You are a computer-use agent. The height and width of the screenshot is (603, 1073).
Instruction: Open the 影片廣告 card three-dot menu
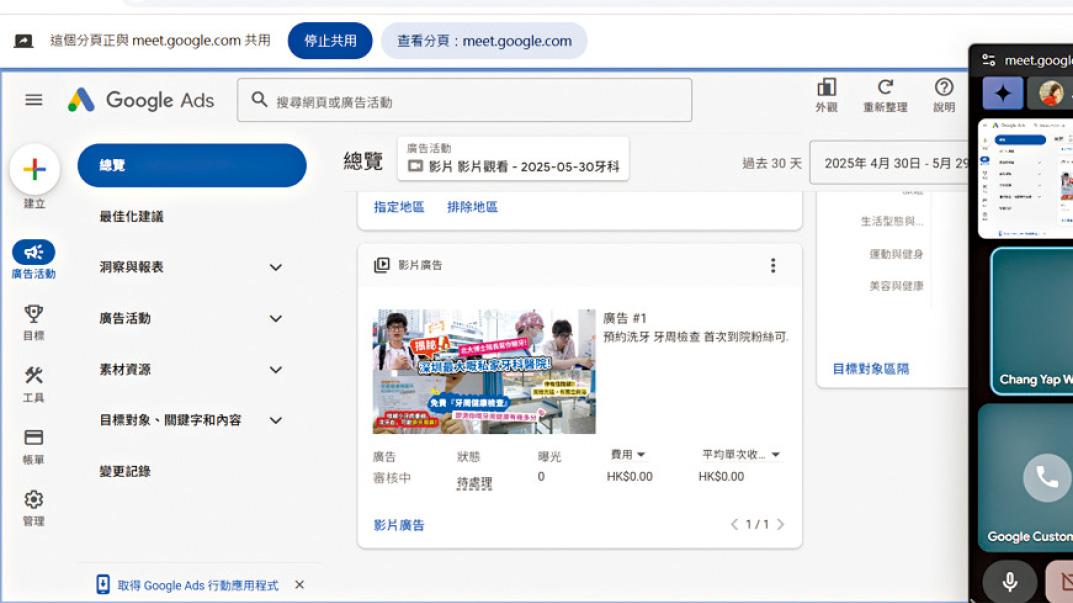click(774, 264)
